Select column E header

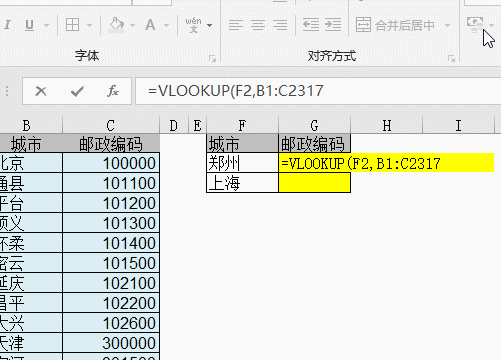coord(197,126)
